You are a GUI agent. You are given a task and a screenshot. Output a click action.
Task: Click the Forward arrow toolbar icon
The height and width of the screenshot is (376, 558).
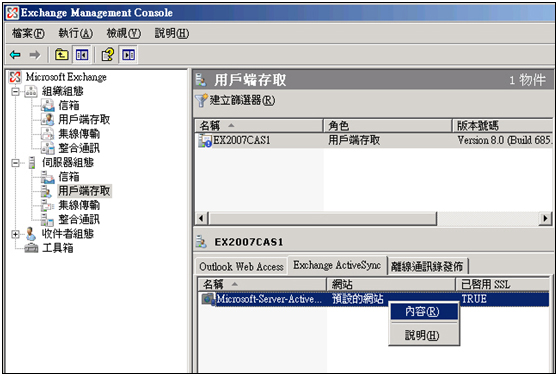click(35, 55)
